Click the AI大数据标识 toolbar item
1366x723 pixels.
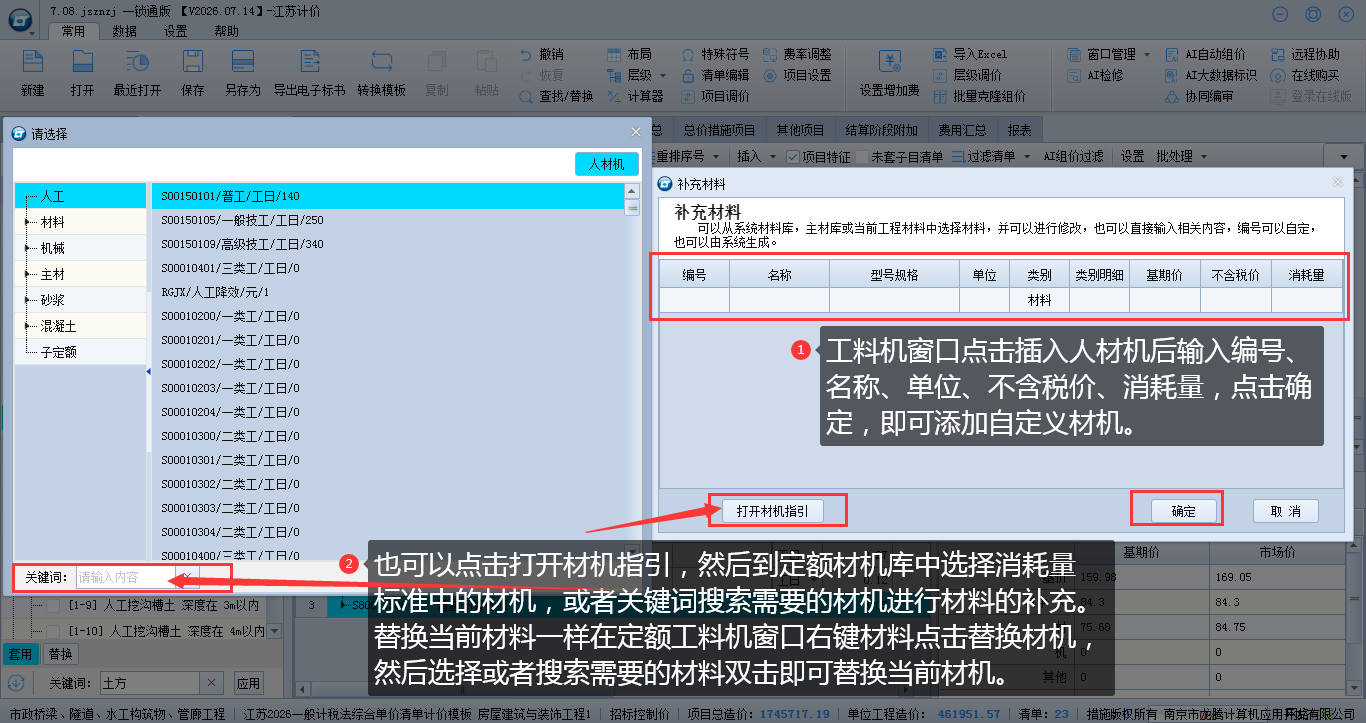(1211, 75)
